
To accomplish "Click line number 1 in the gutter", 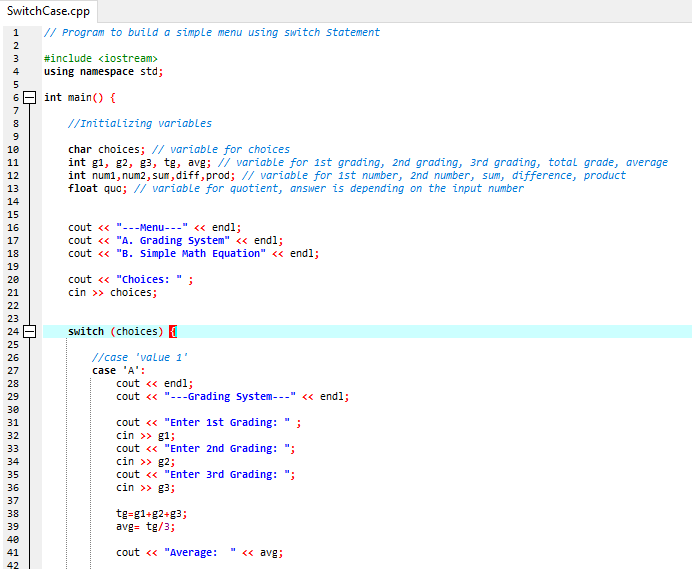I will [16, 33].
